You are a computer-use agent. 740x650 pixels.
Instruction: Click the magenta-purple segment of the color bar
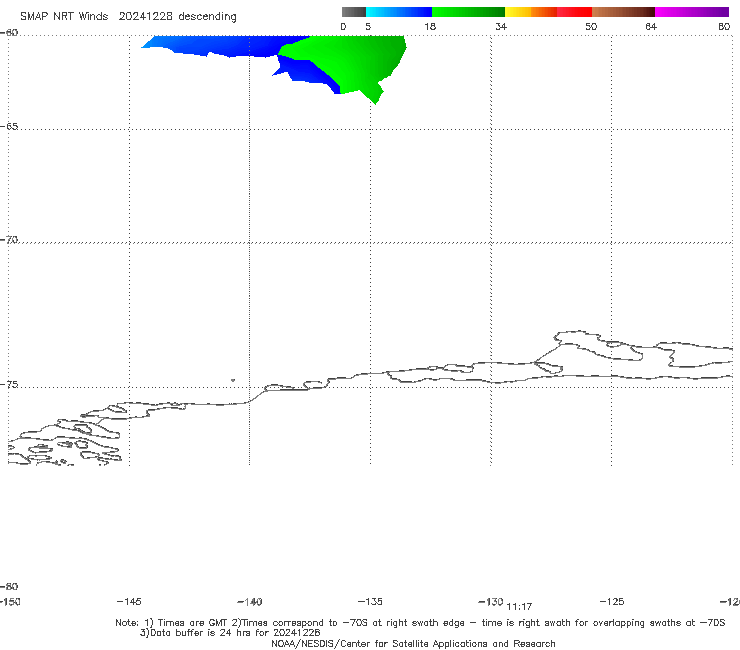click(692, 12)
